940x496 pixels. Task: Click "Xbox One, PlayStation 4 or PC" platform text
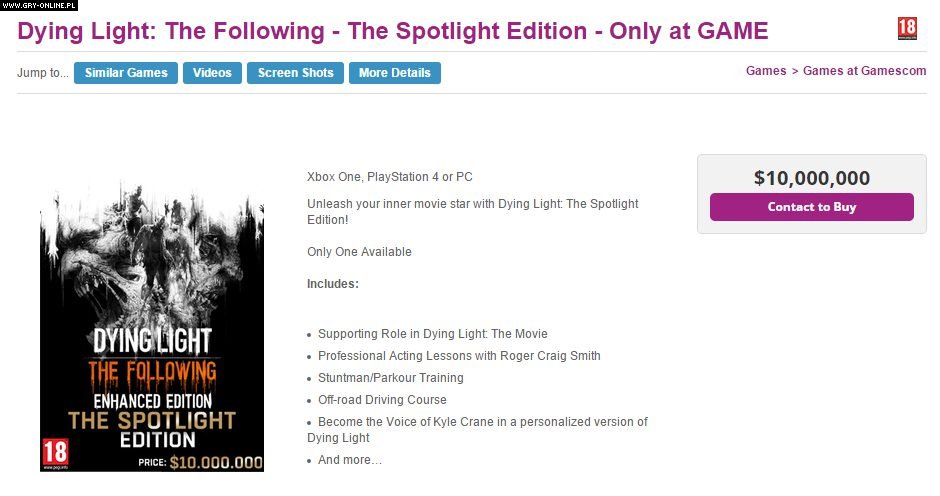[390, 177]
